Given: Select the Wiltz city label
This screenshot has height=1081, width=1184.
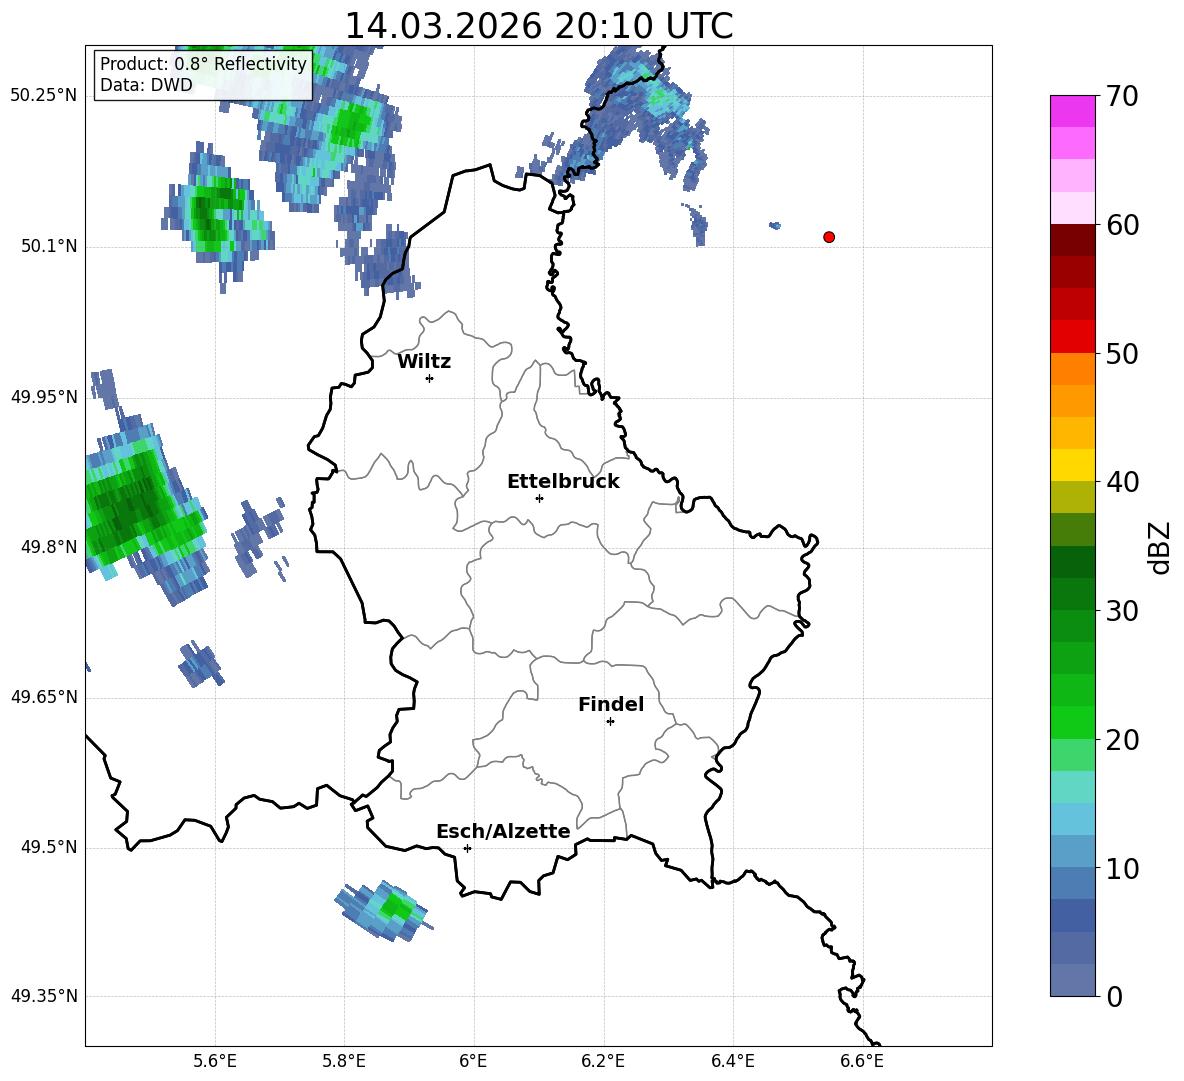Looking at the screenshot, I should (424, 362).
